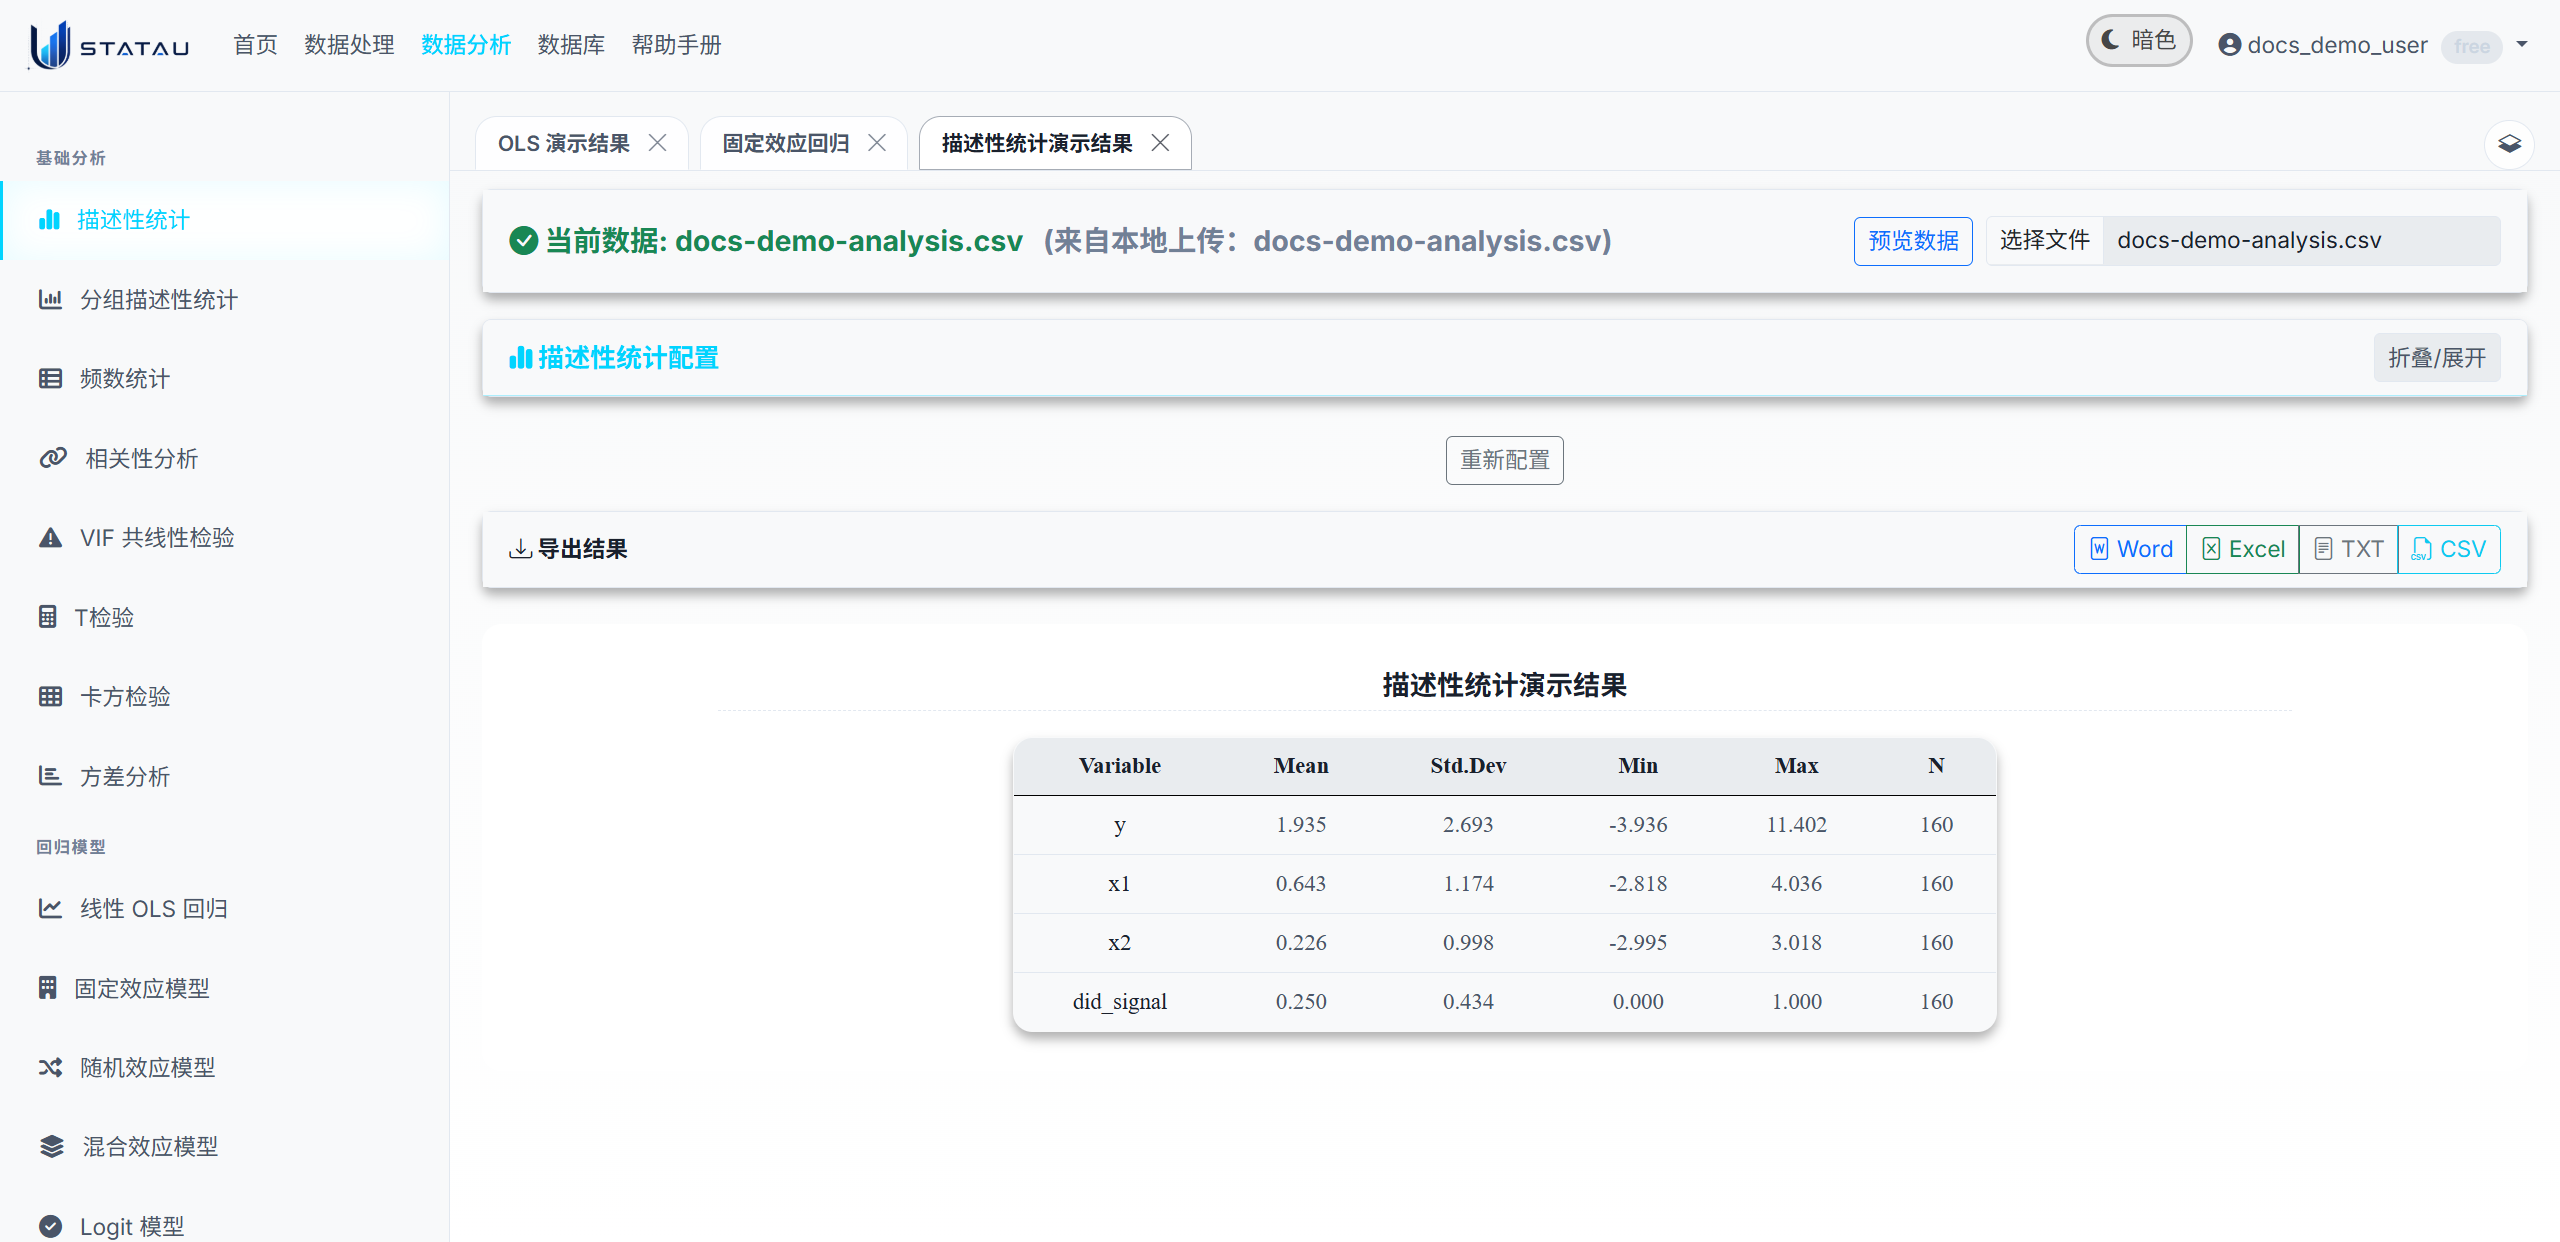Screen dimensions: 2560x1242
Task: Switch to the 描述性统计演示结果 tab
Action: click(1037, 144)
